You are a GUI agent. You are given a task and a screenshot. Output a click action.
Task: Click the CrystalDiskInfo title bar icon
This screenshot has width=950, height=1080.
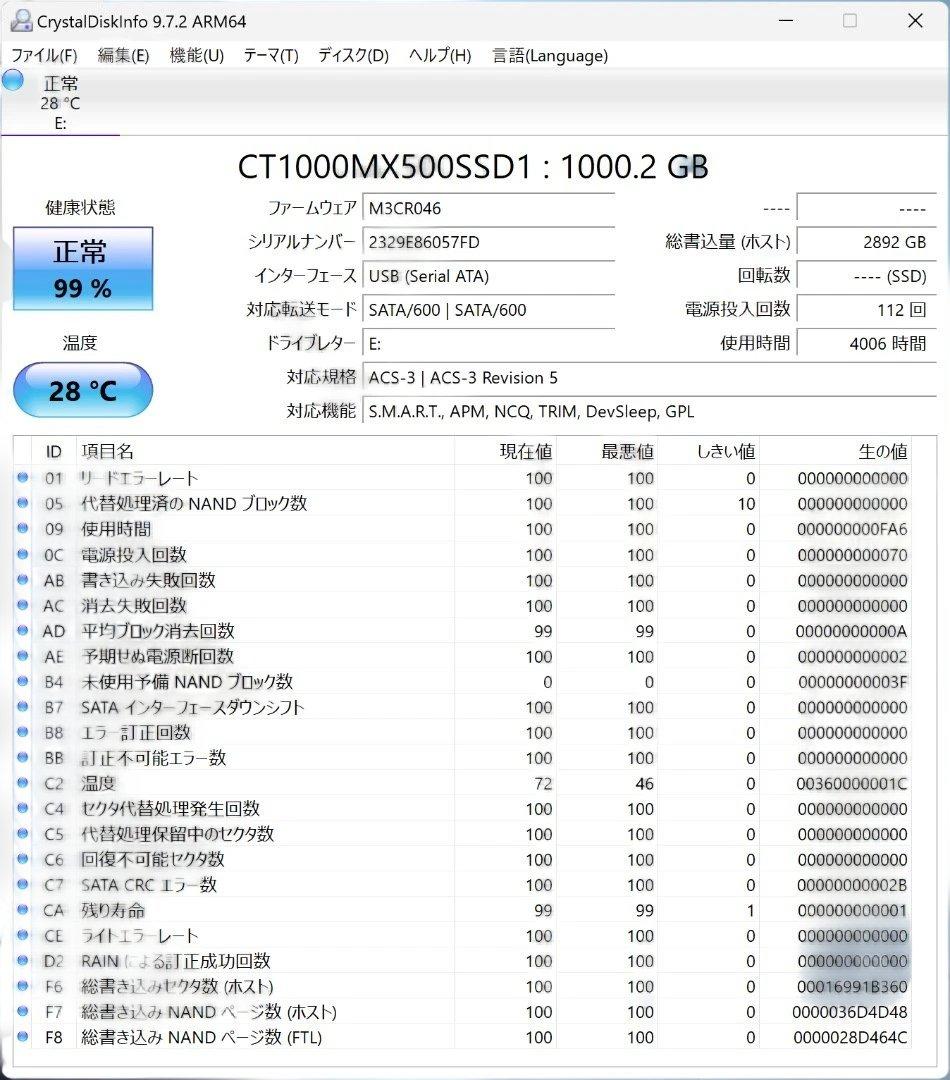pos(16,20)
